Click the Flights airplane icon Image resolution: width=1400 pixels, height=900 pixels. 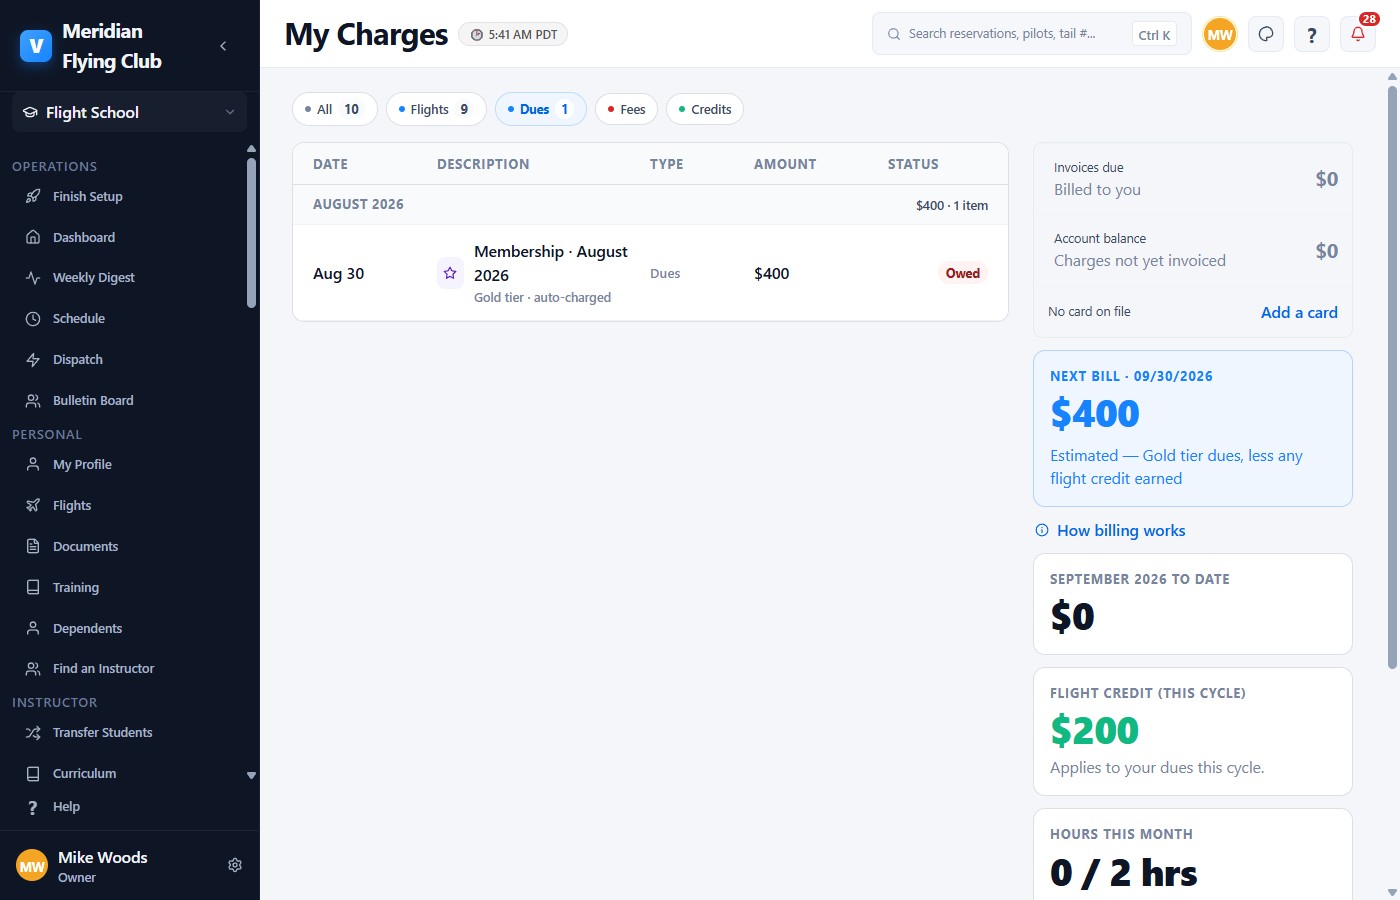click(x=33, y=505)
